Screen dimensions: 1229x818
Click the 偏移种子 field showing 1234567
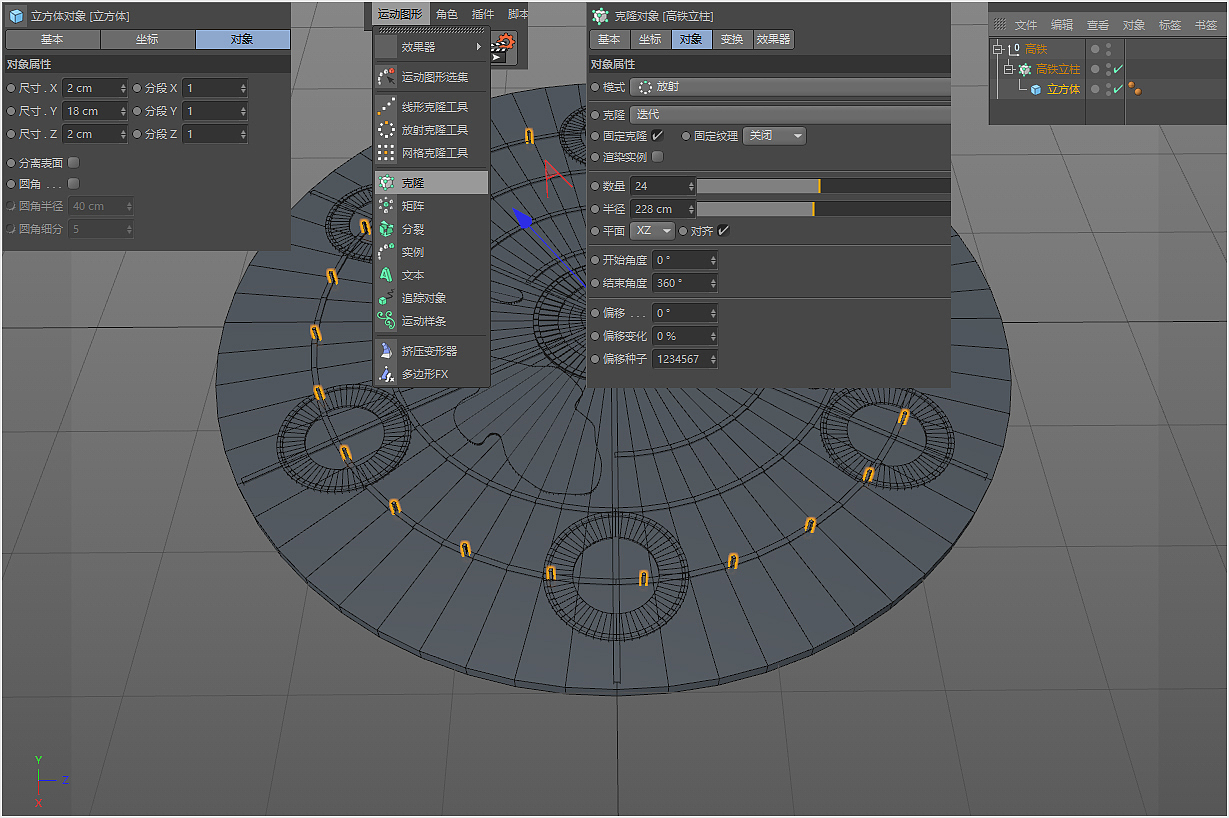(684, 359)
